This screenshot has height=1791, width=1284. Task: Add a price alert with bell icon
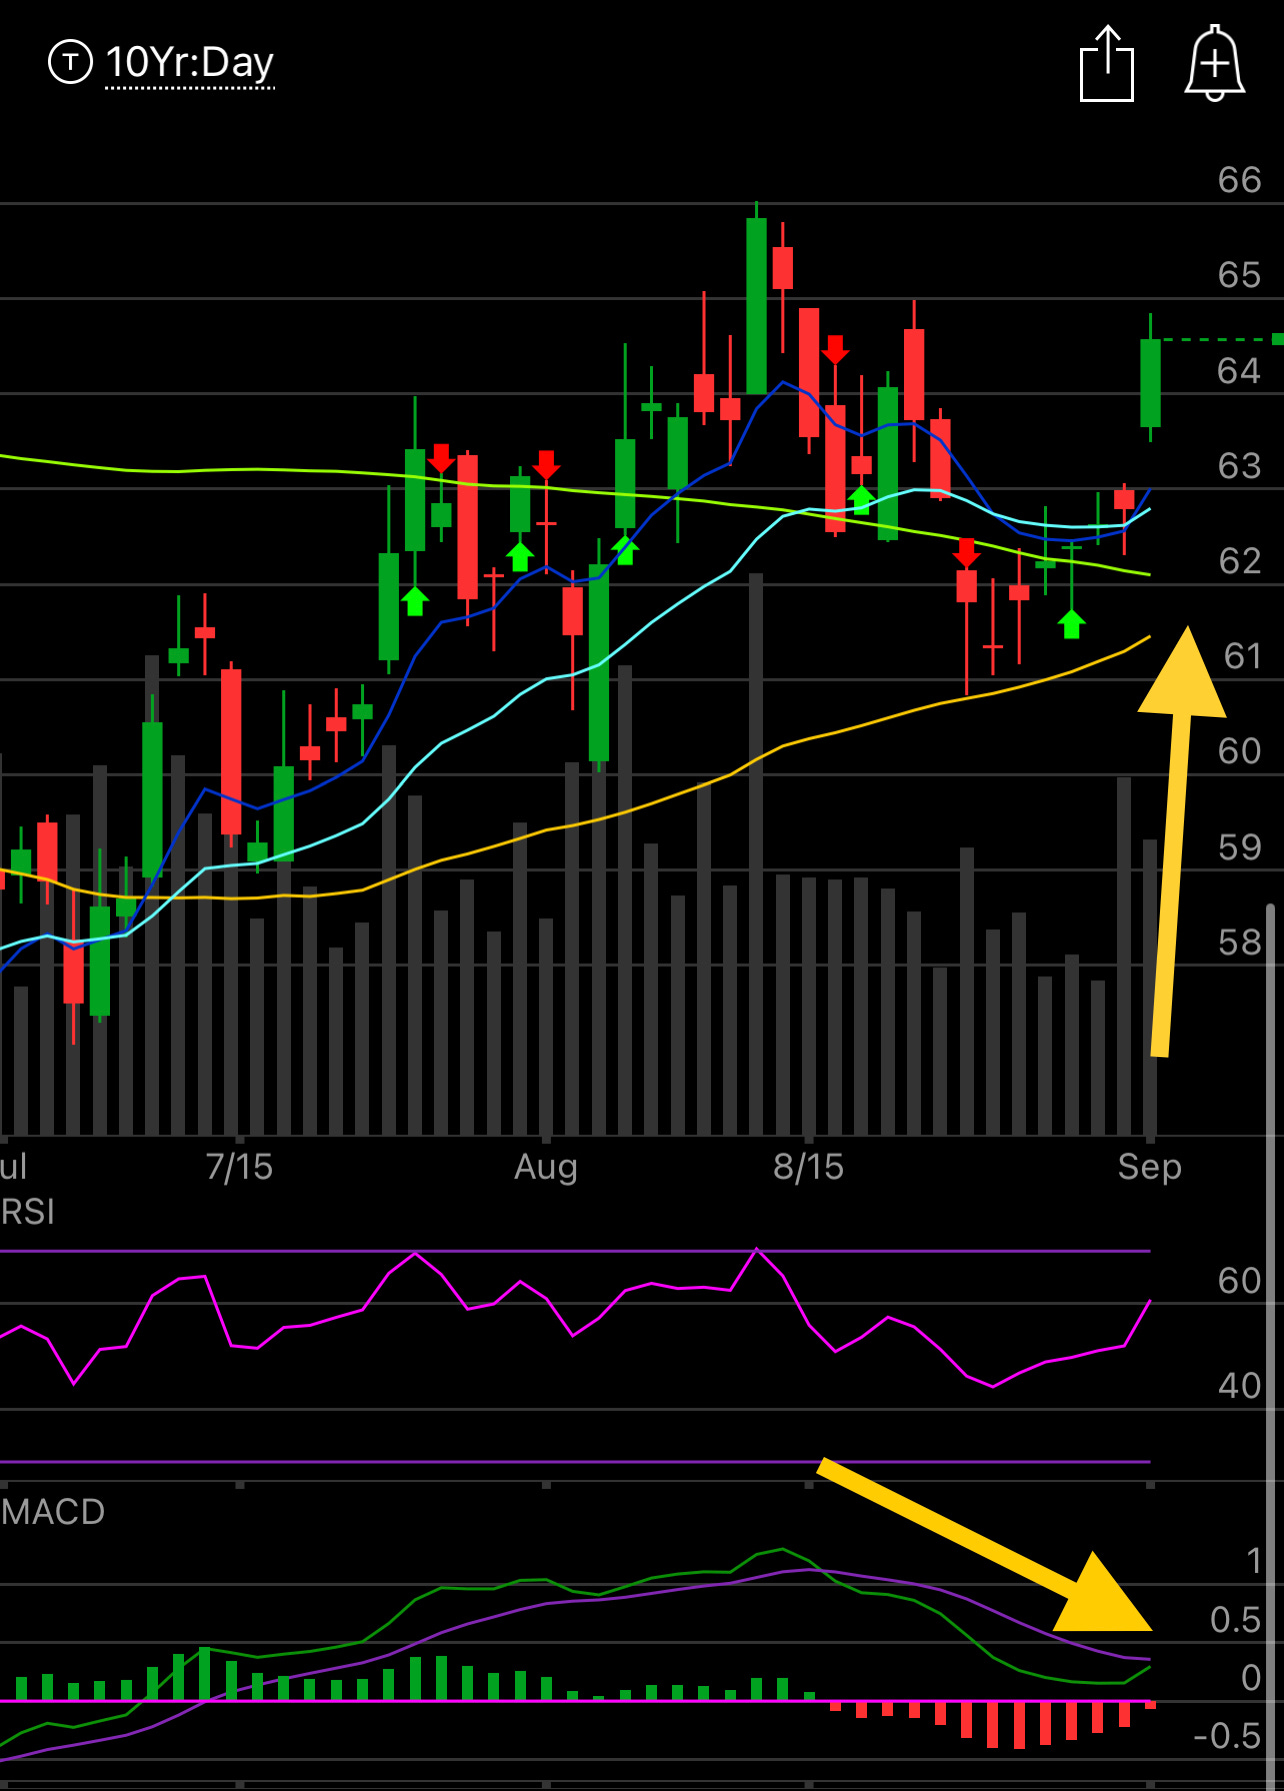[1214, 63]
